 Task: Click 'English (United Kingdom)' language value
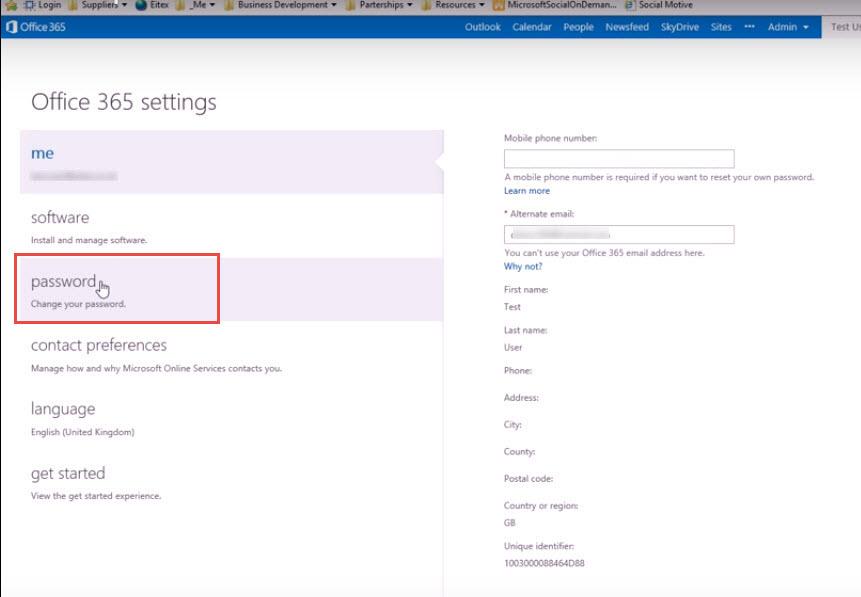(82, 432)
